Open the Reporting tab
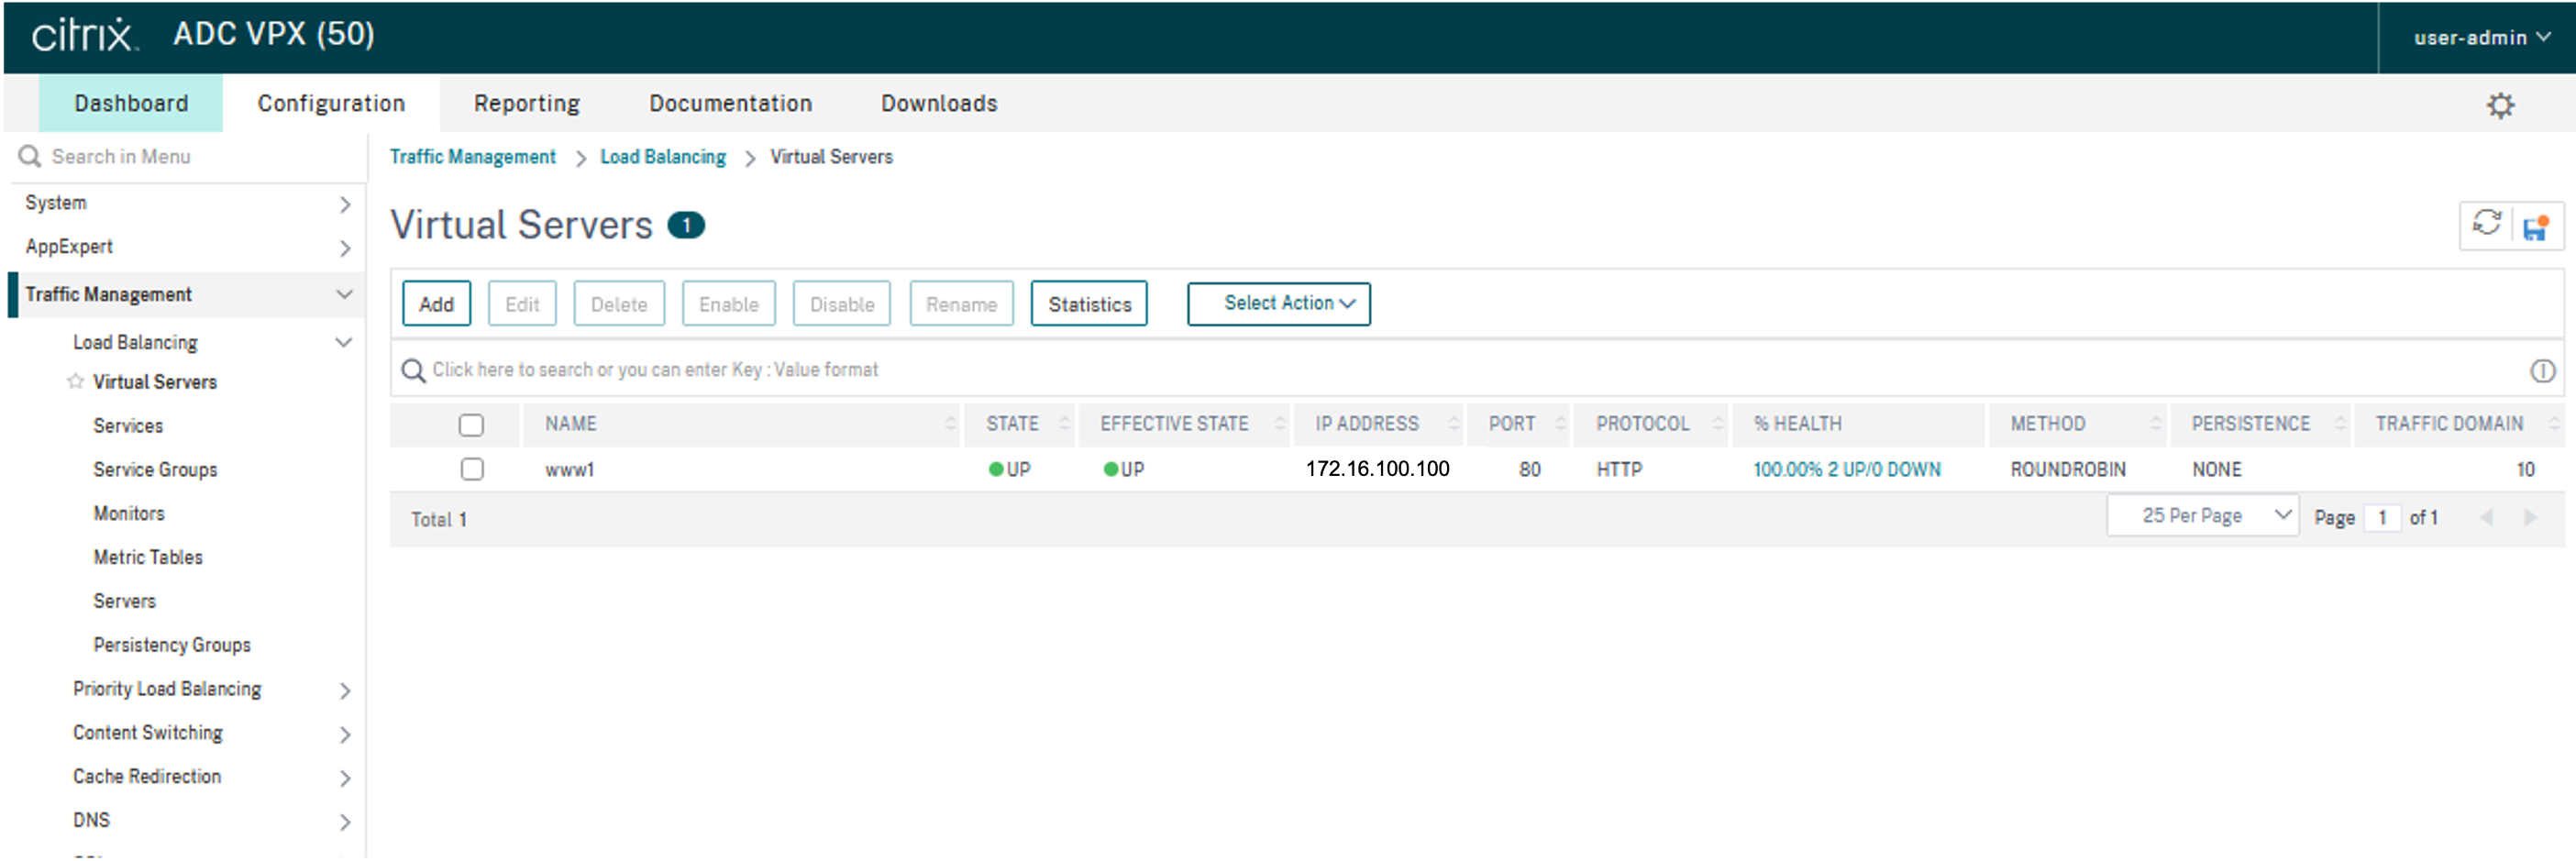This screenshot has width=2576, height=861. pos(526,103)
